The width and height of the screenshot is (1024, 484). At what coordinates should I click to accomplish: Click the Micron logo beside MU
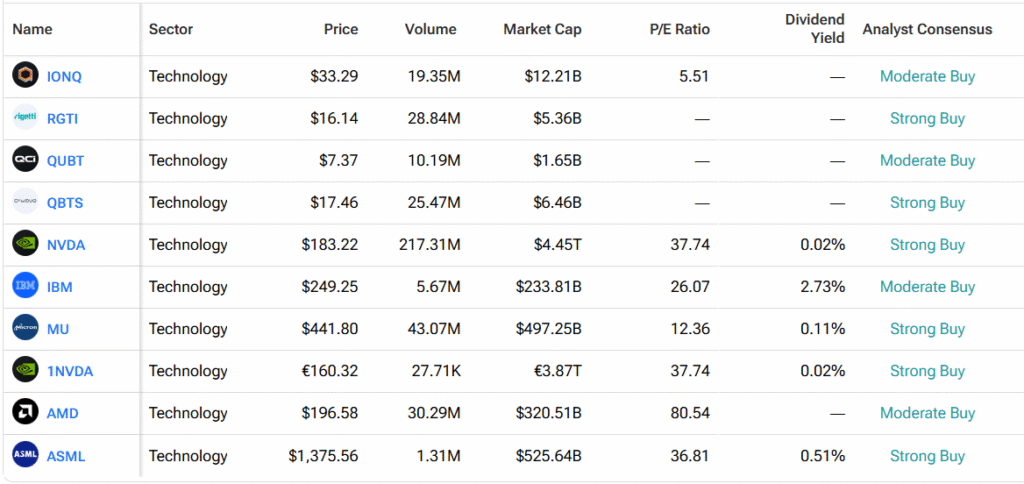(x=25, y=328)
